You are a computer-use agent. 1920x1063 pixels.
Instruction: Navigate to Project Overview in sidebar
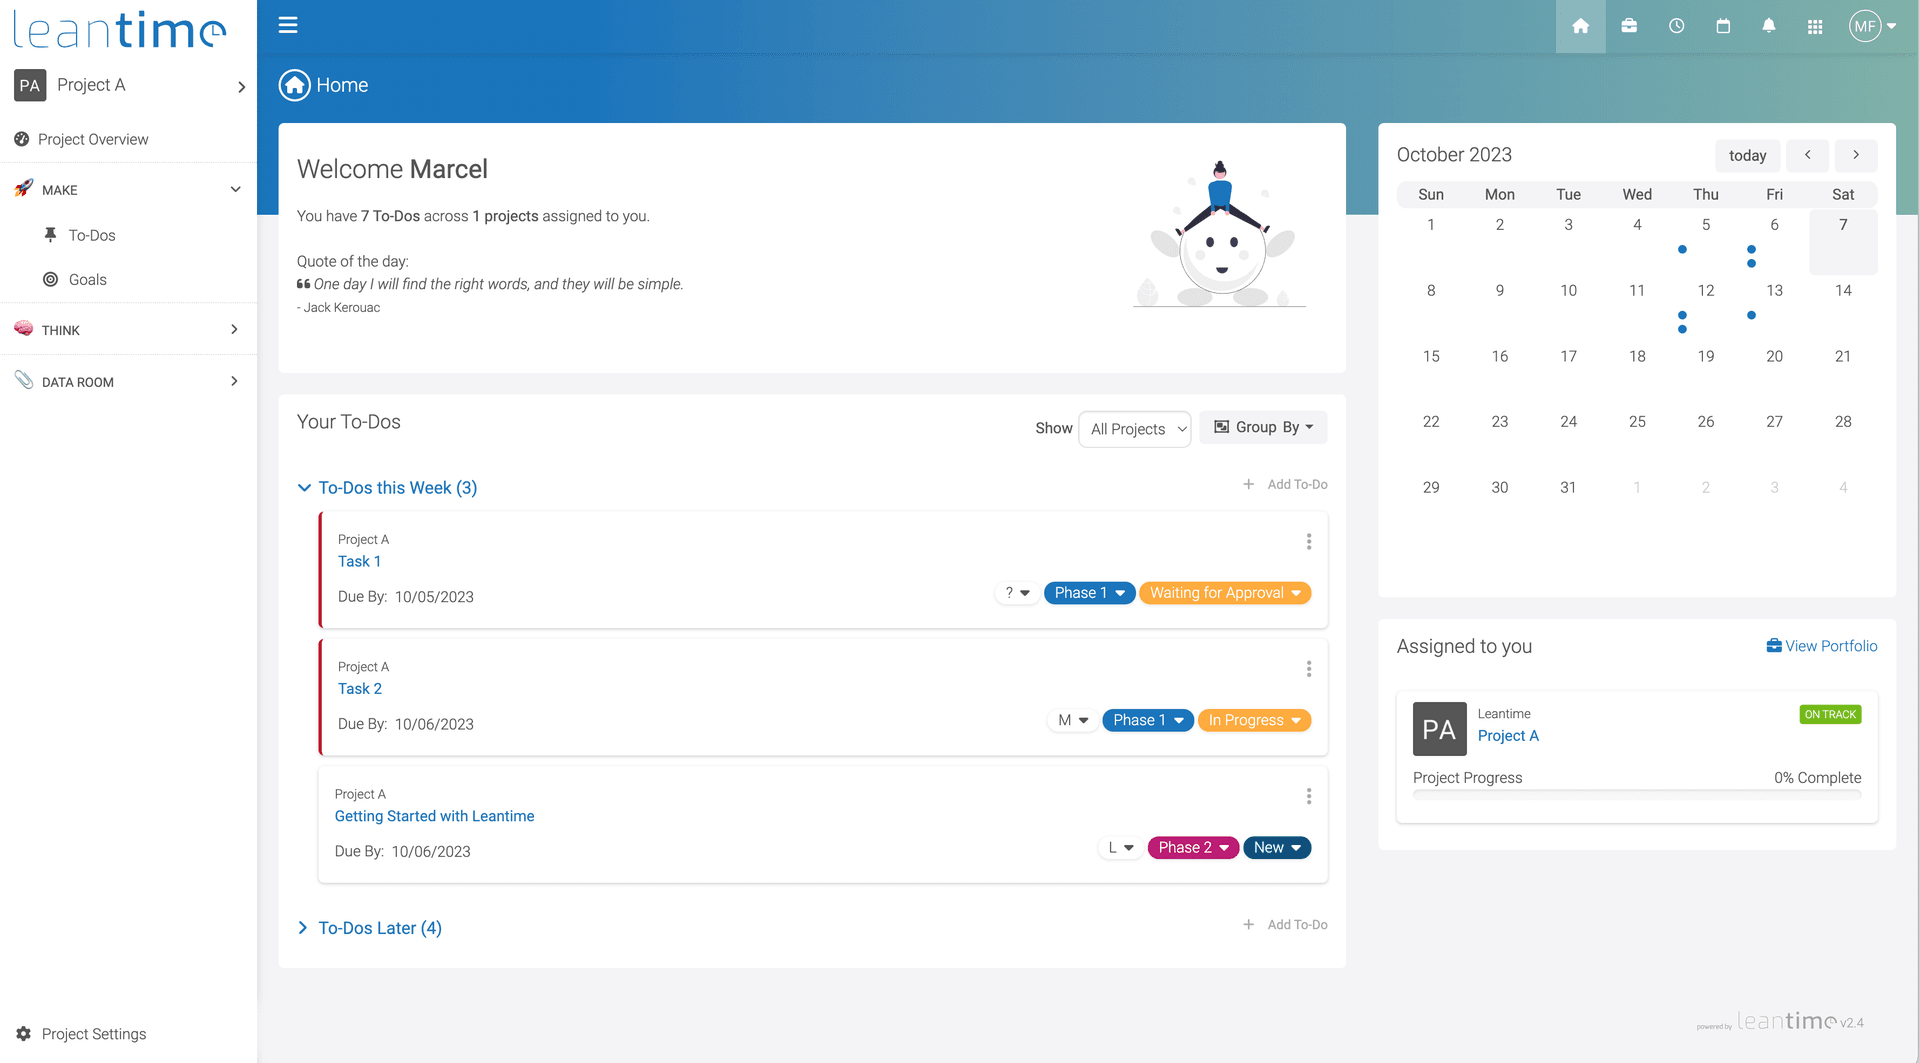click(93, 139)
